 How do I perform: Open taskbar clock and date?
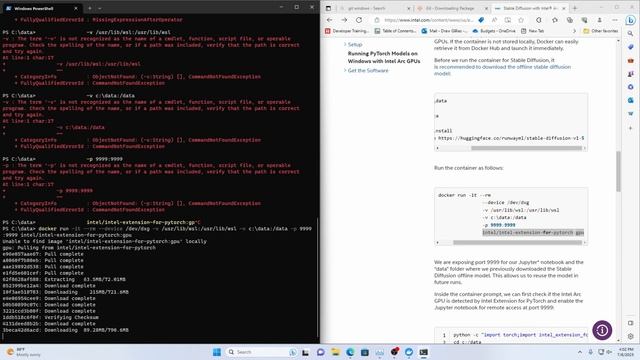click(625, 352)
